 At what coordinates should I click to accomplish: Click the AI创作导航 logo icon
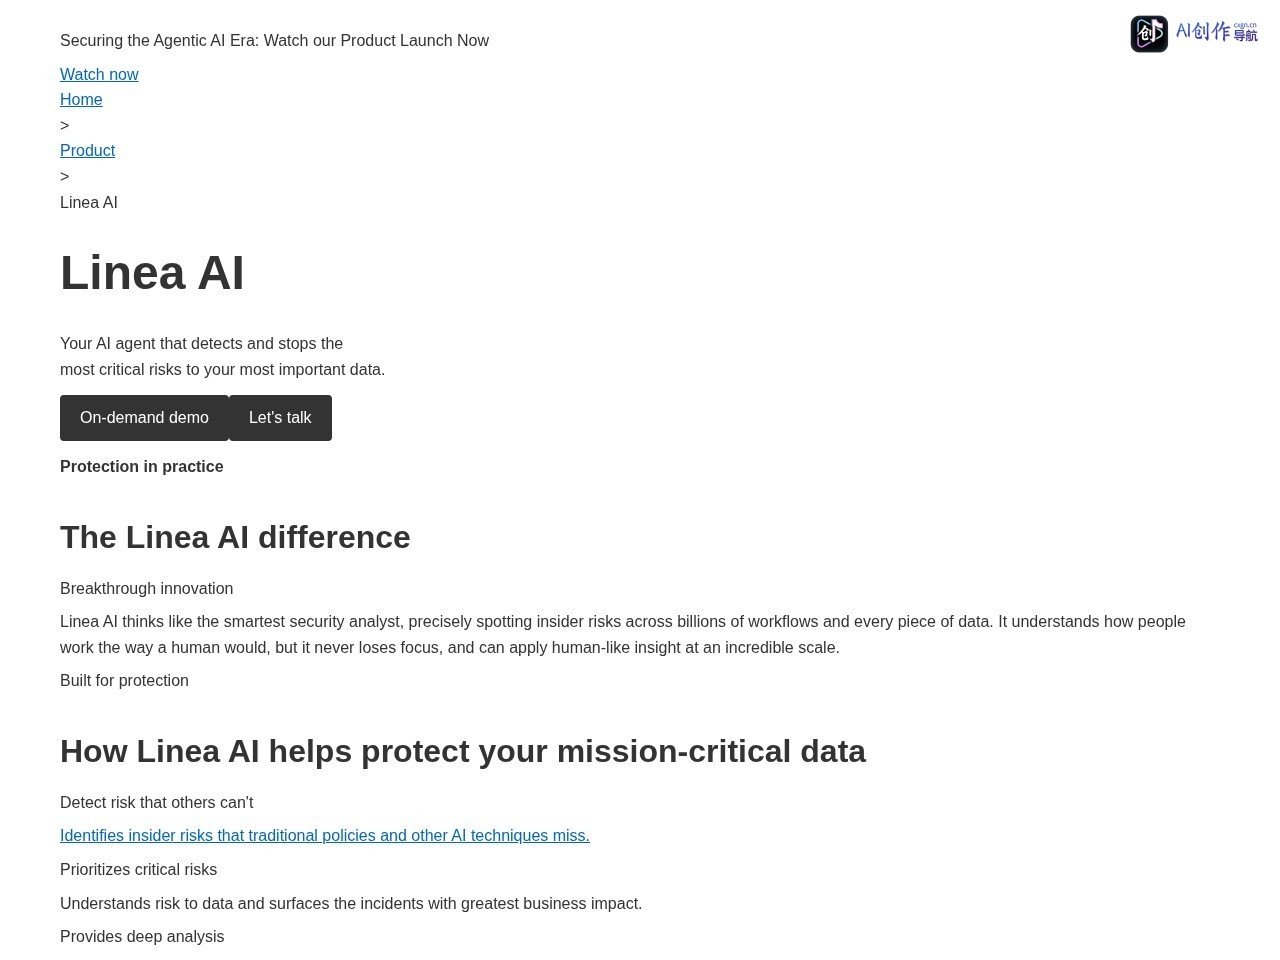click(x=1149, y=34)
